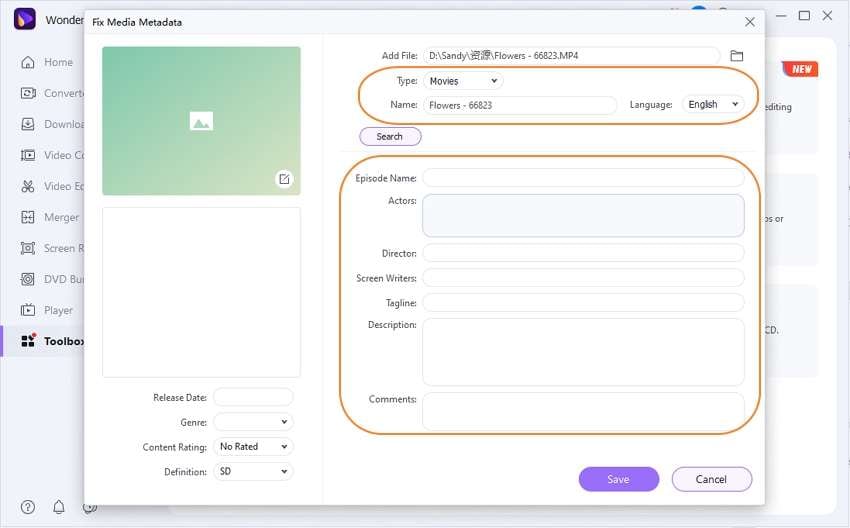Click the Add File path field
This screenshot has height=528, width=850.
[571, 56]
